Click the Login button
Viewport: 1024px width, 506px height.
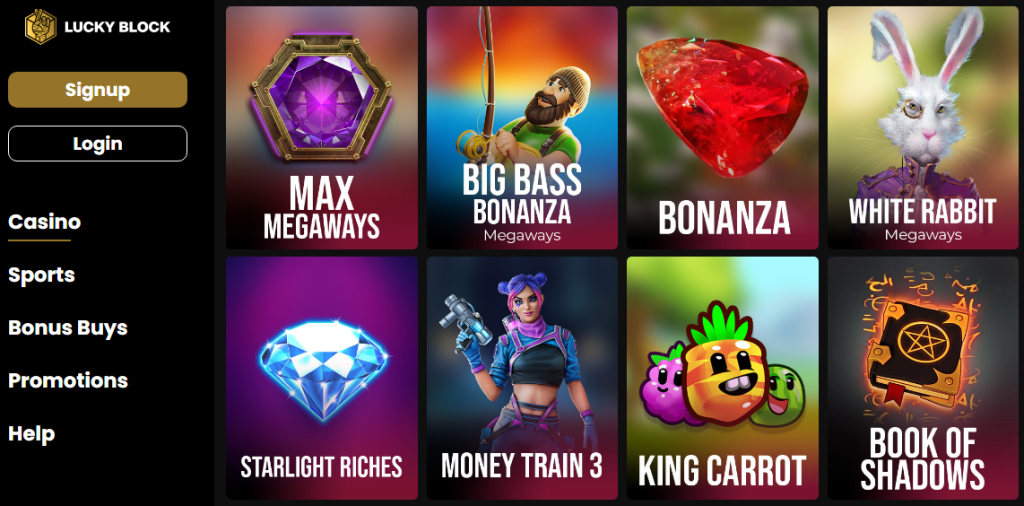point(98,144)
